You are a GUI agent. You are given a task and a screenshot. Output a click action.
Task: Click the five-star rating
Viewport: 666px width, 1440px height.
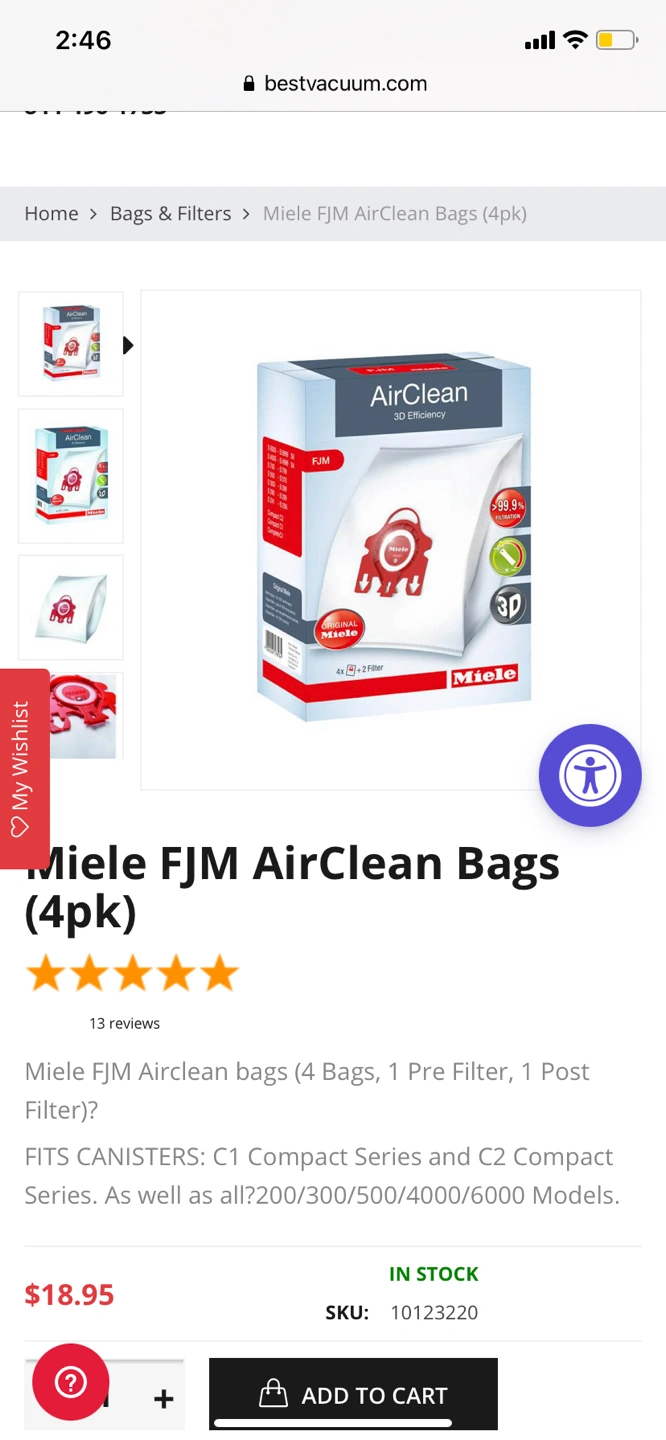132,973
